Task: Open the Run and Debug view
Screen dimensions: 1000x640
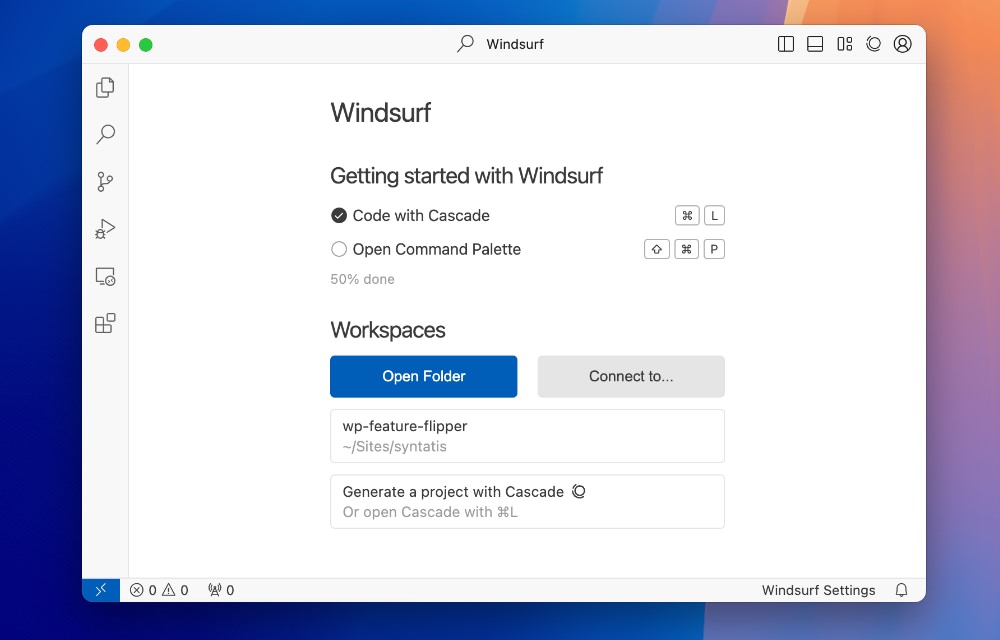Action: 105,229
